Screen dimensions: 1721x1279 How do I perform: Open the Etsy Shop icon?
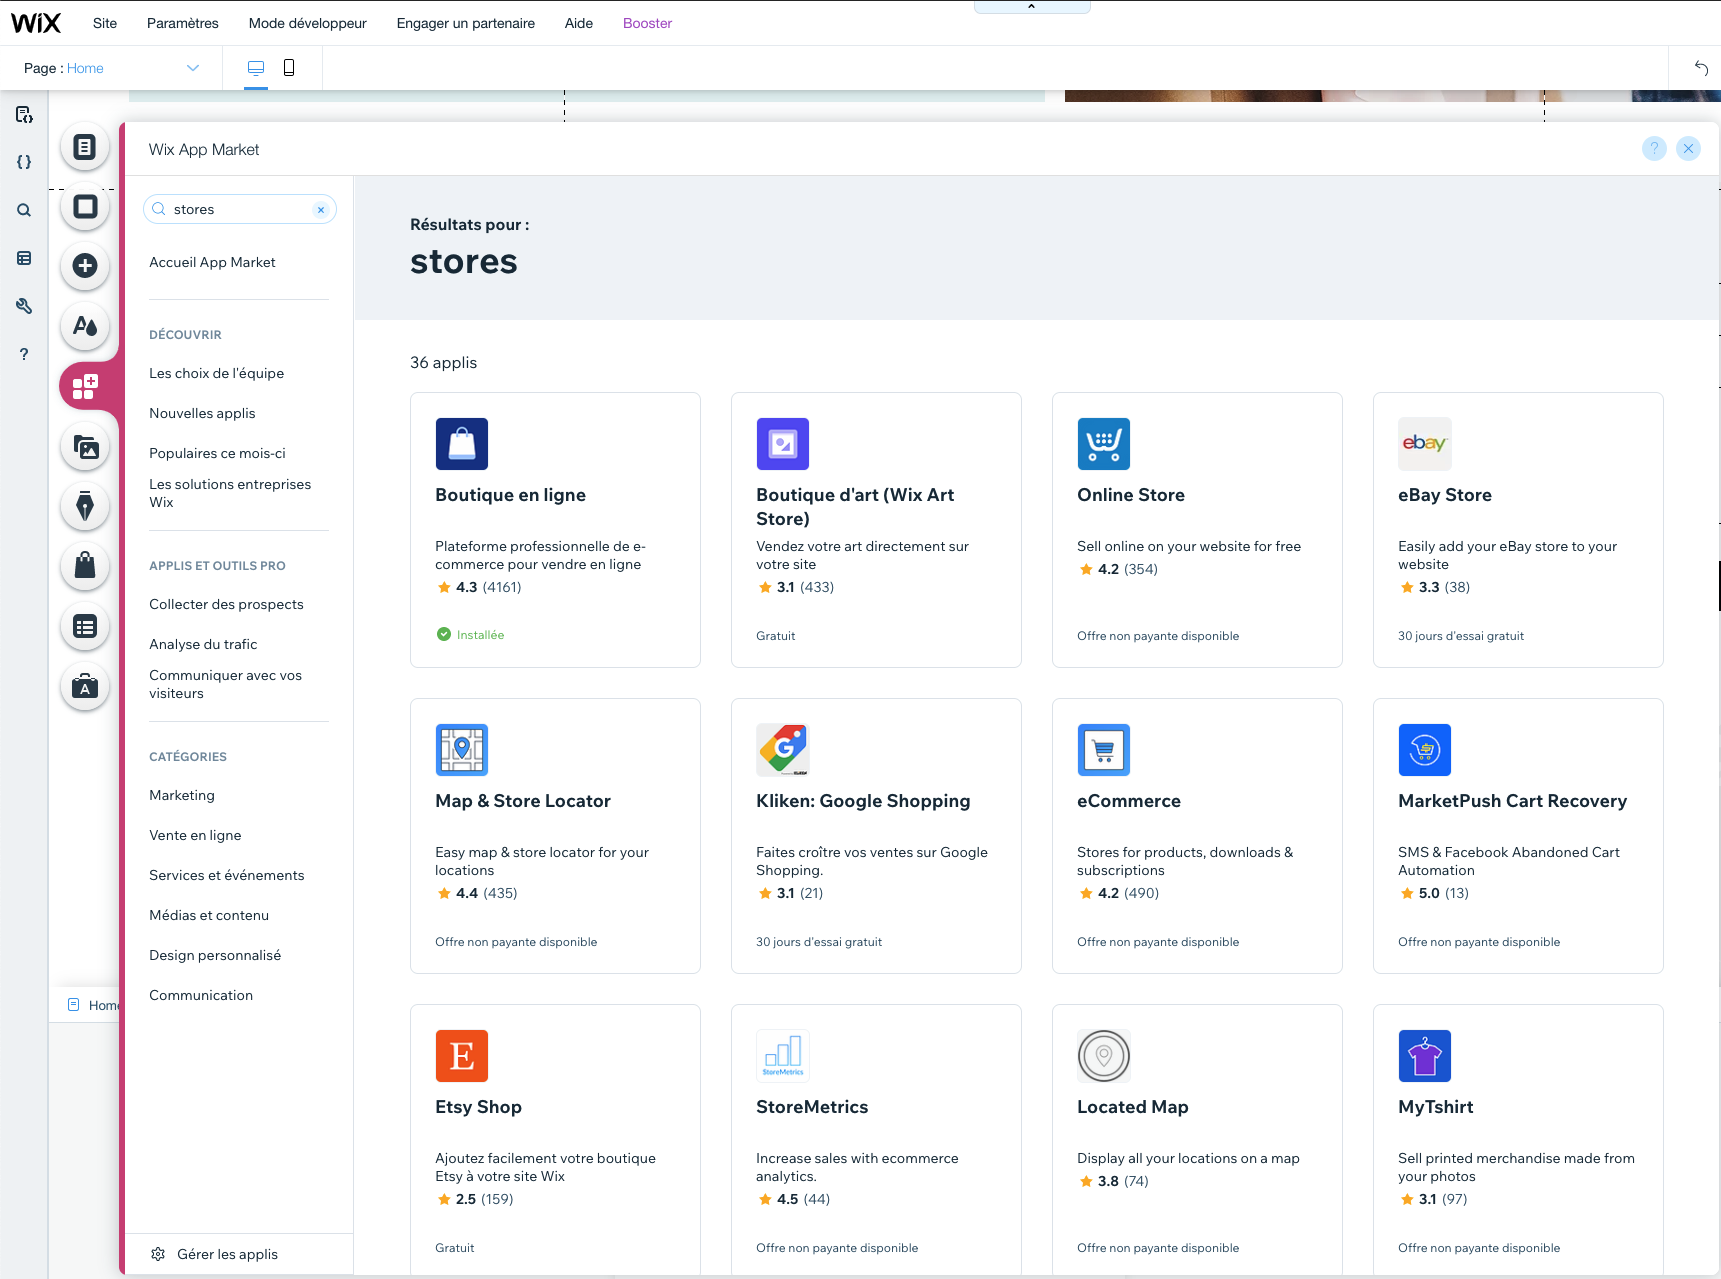(462, 1056)
